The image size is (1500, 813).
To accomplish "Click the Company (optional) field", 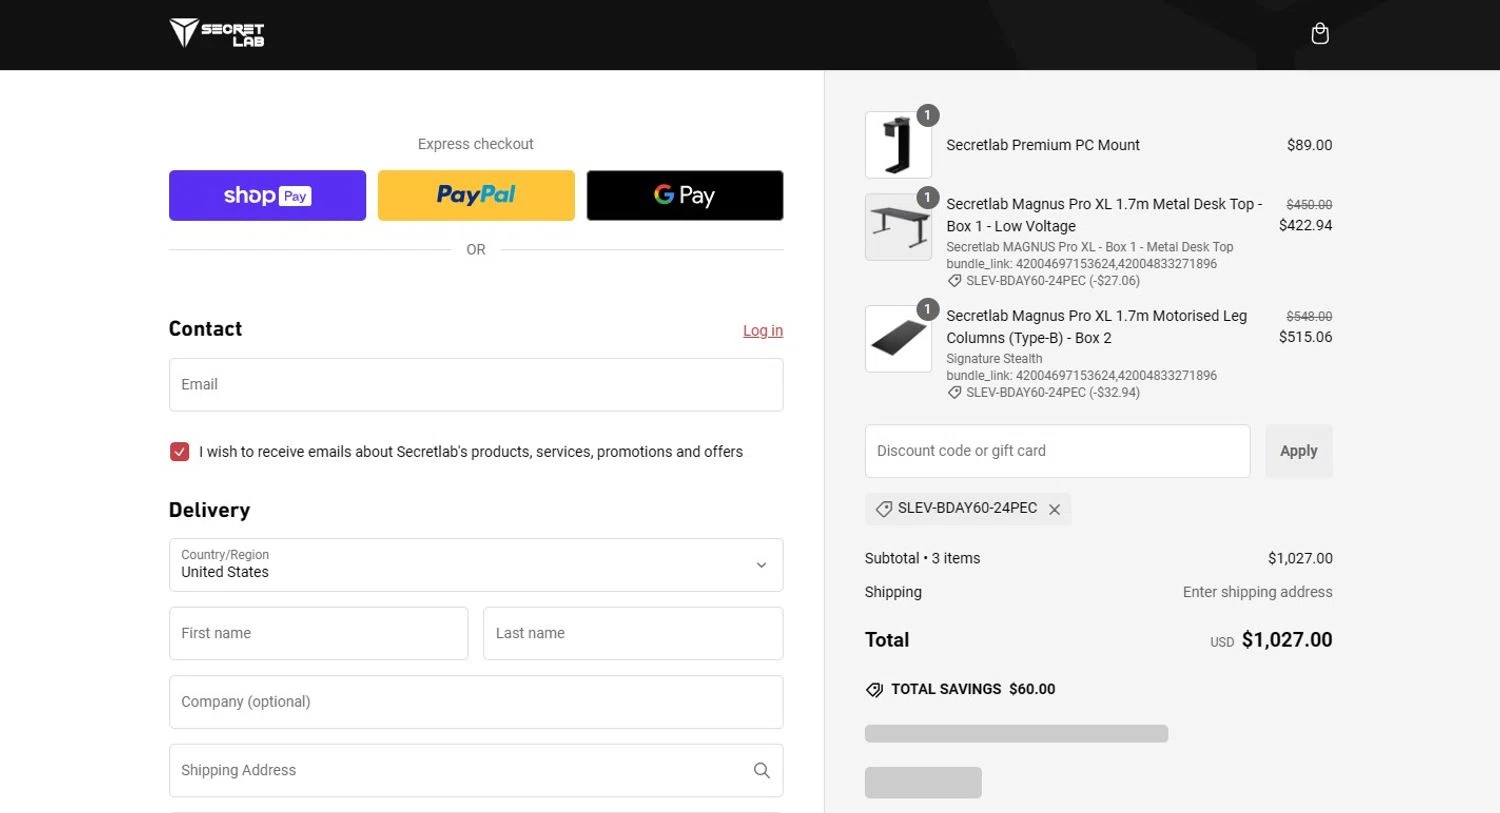I will tap(476, 702).
